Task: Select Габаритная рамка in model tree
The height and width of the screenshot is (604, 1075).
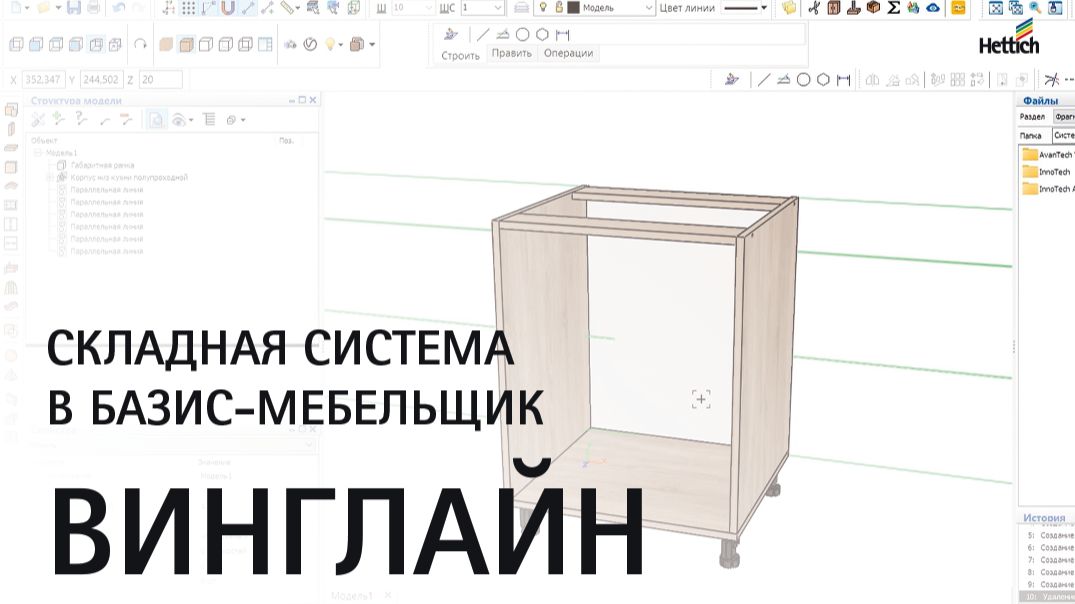Action: click(x=102, y=165)
